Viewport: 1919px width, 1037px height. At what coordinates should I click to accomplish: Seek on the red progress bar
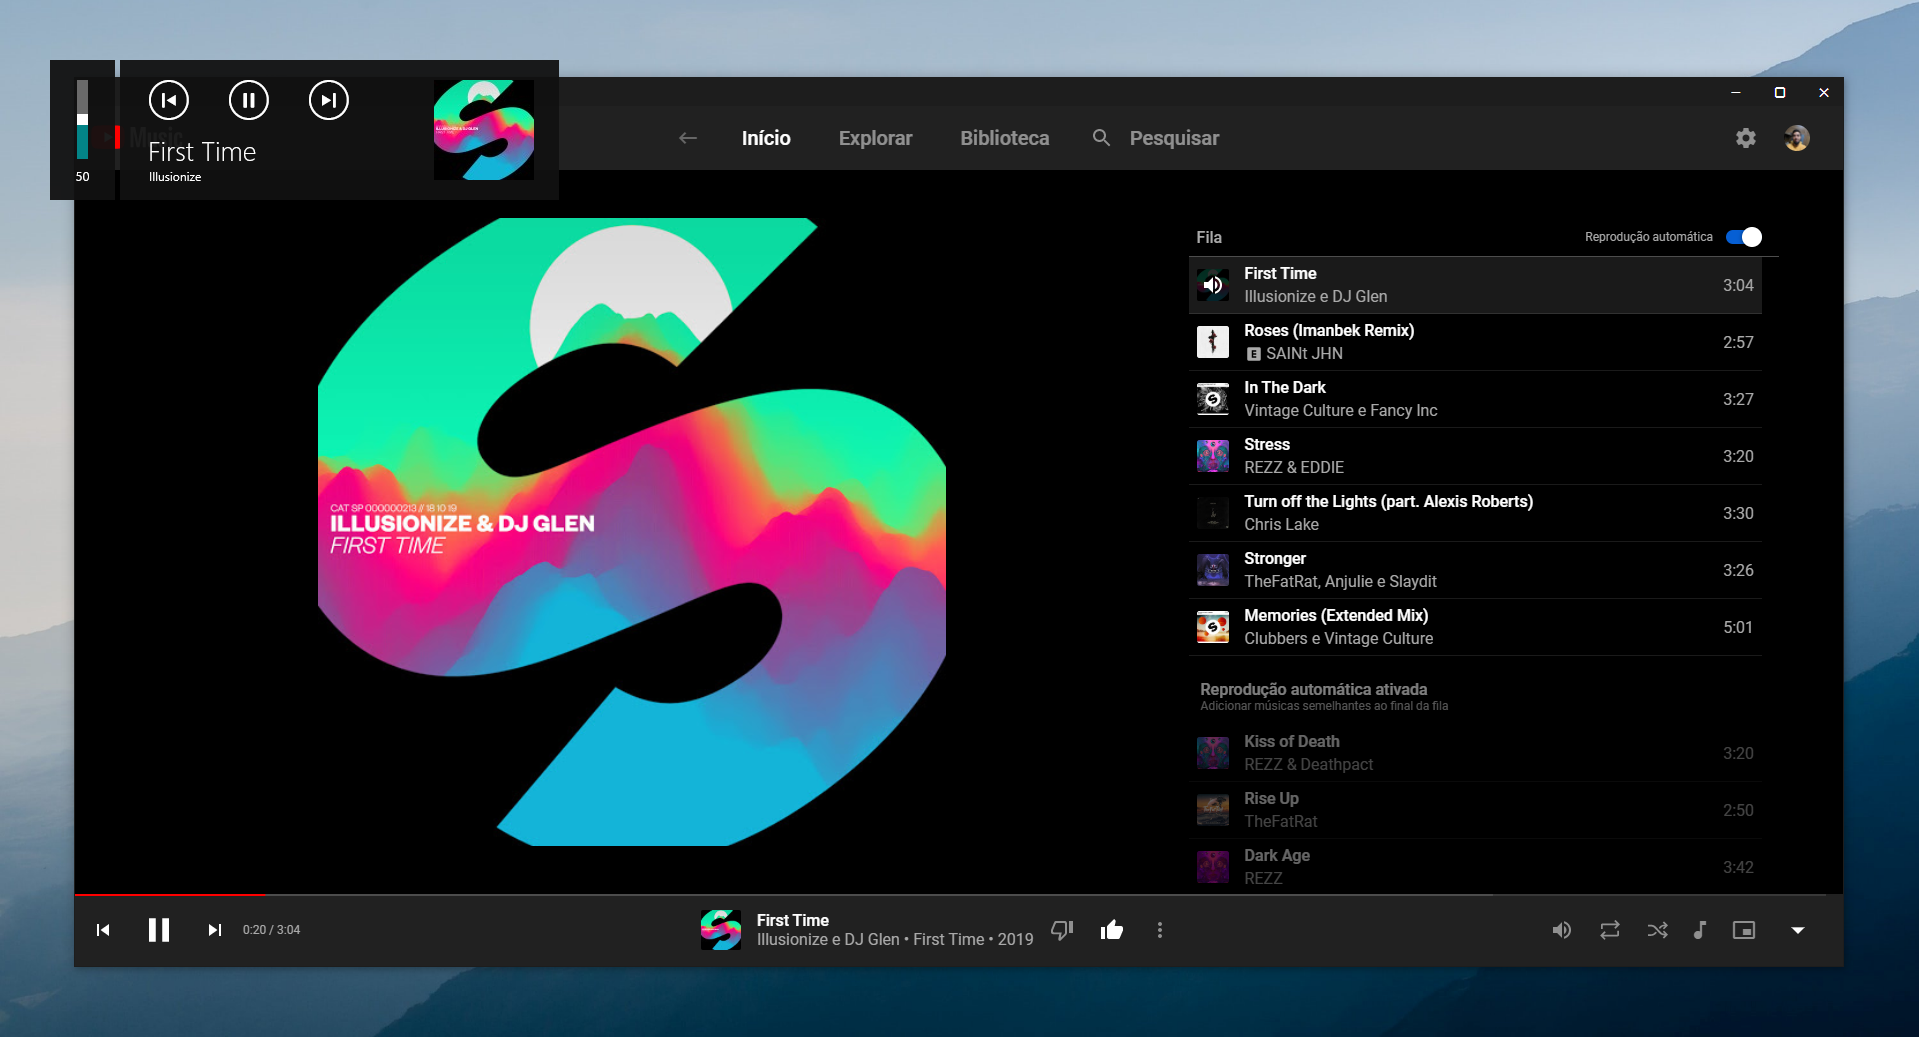point(958,894)
